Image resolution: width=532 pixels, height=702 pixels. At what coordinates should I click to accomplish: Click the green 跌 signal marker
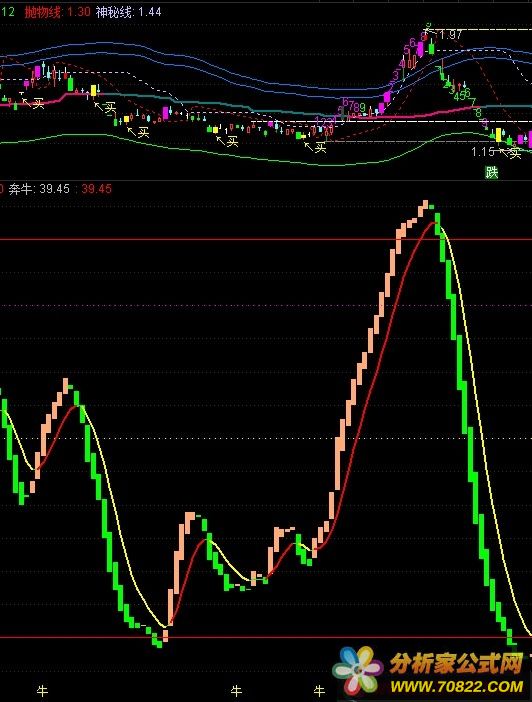[x=492, y=172]
